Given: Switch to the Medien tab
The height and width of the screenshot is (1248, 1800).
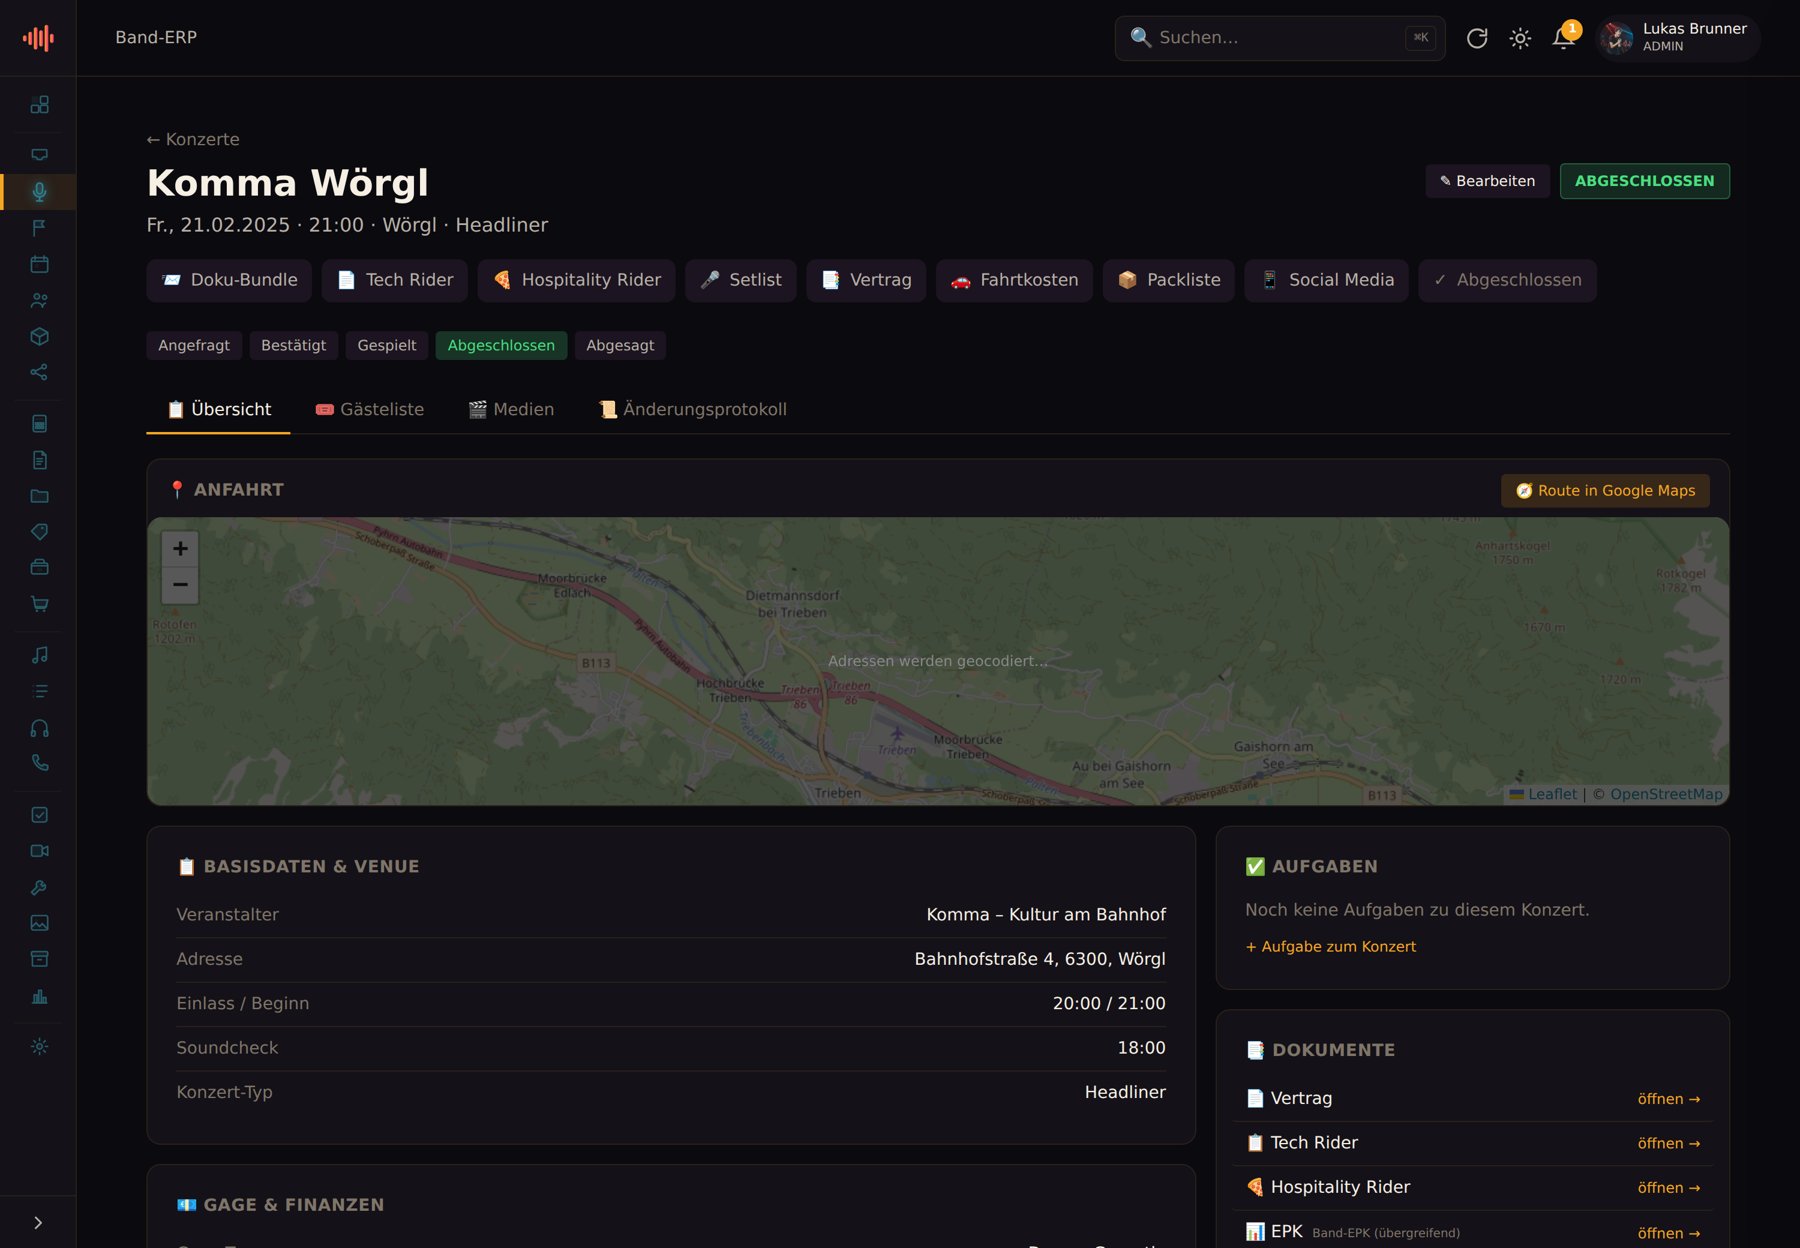Looking at the screenshot, I should 511,409.
